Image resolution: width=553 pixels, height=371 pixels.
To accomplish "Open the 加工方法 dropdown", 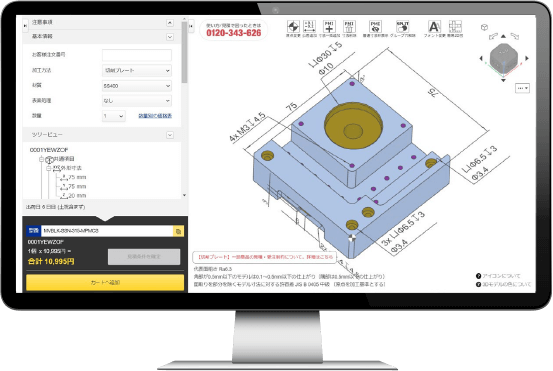I will [137, 71].
